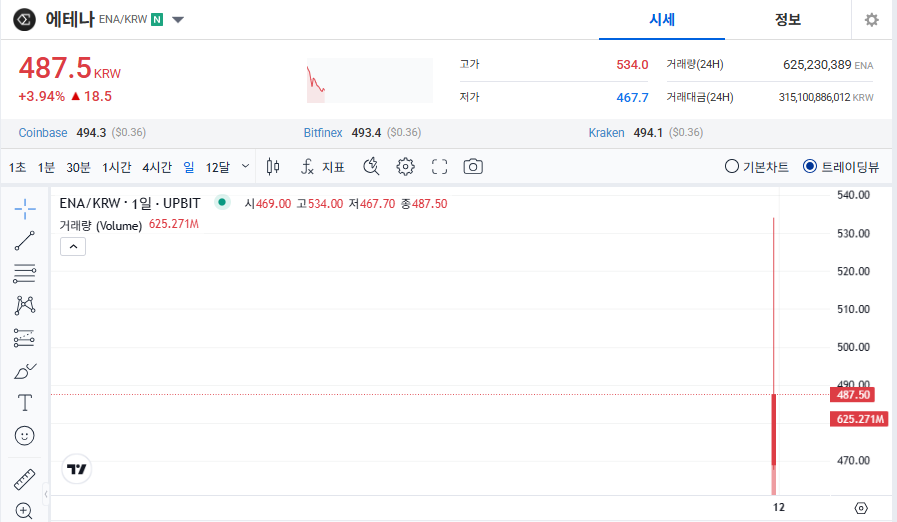The width and height of the screenshot is (897, 522).
Task: Set chart interval to 12달
Action: 217,167
